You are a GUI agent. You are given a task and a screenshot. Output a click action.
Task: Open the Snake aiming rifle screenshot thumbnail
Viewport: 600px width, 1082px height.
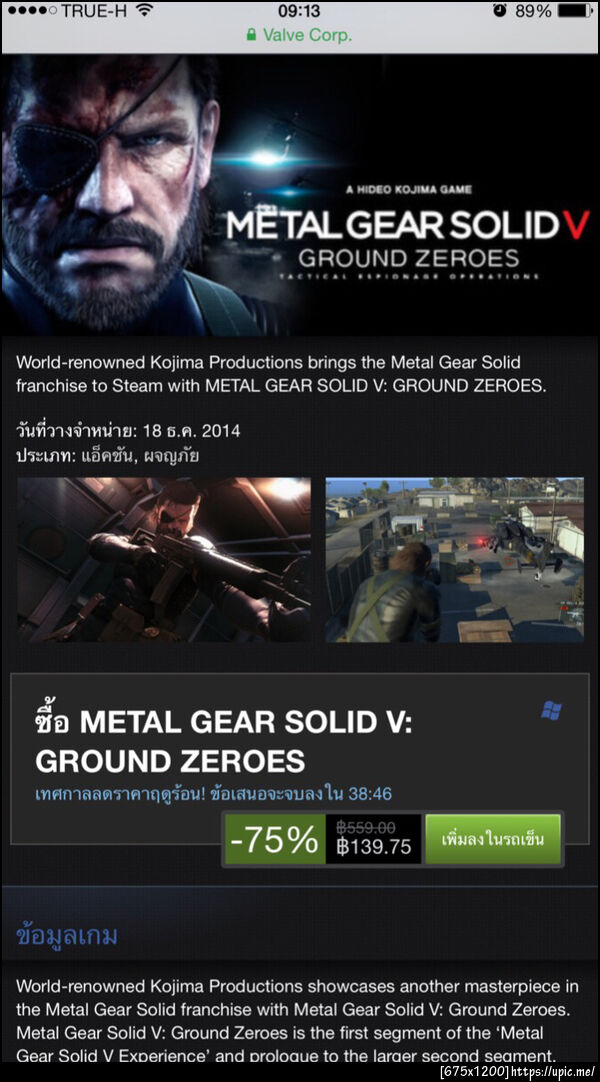[163, 560]
